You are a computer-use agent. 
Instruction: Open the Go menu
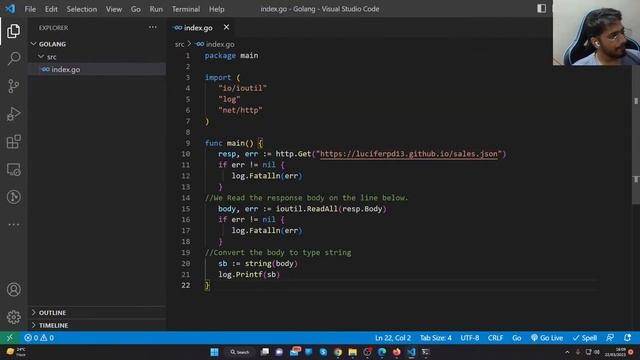(x=136, y=9)
